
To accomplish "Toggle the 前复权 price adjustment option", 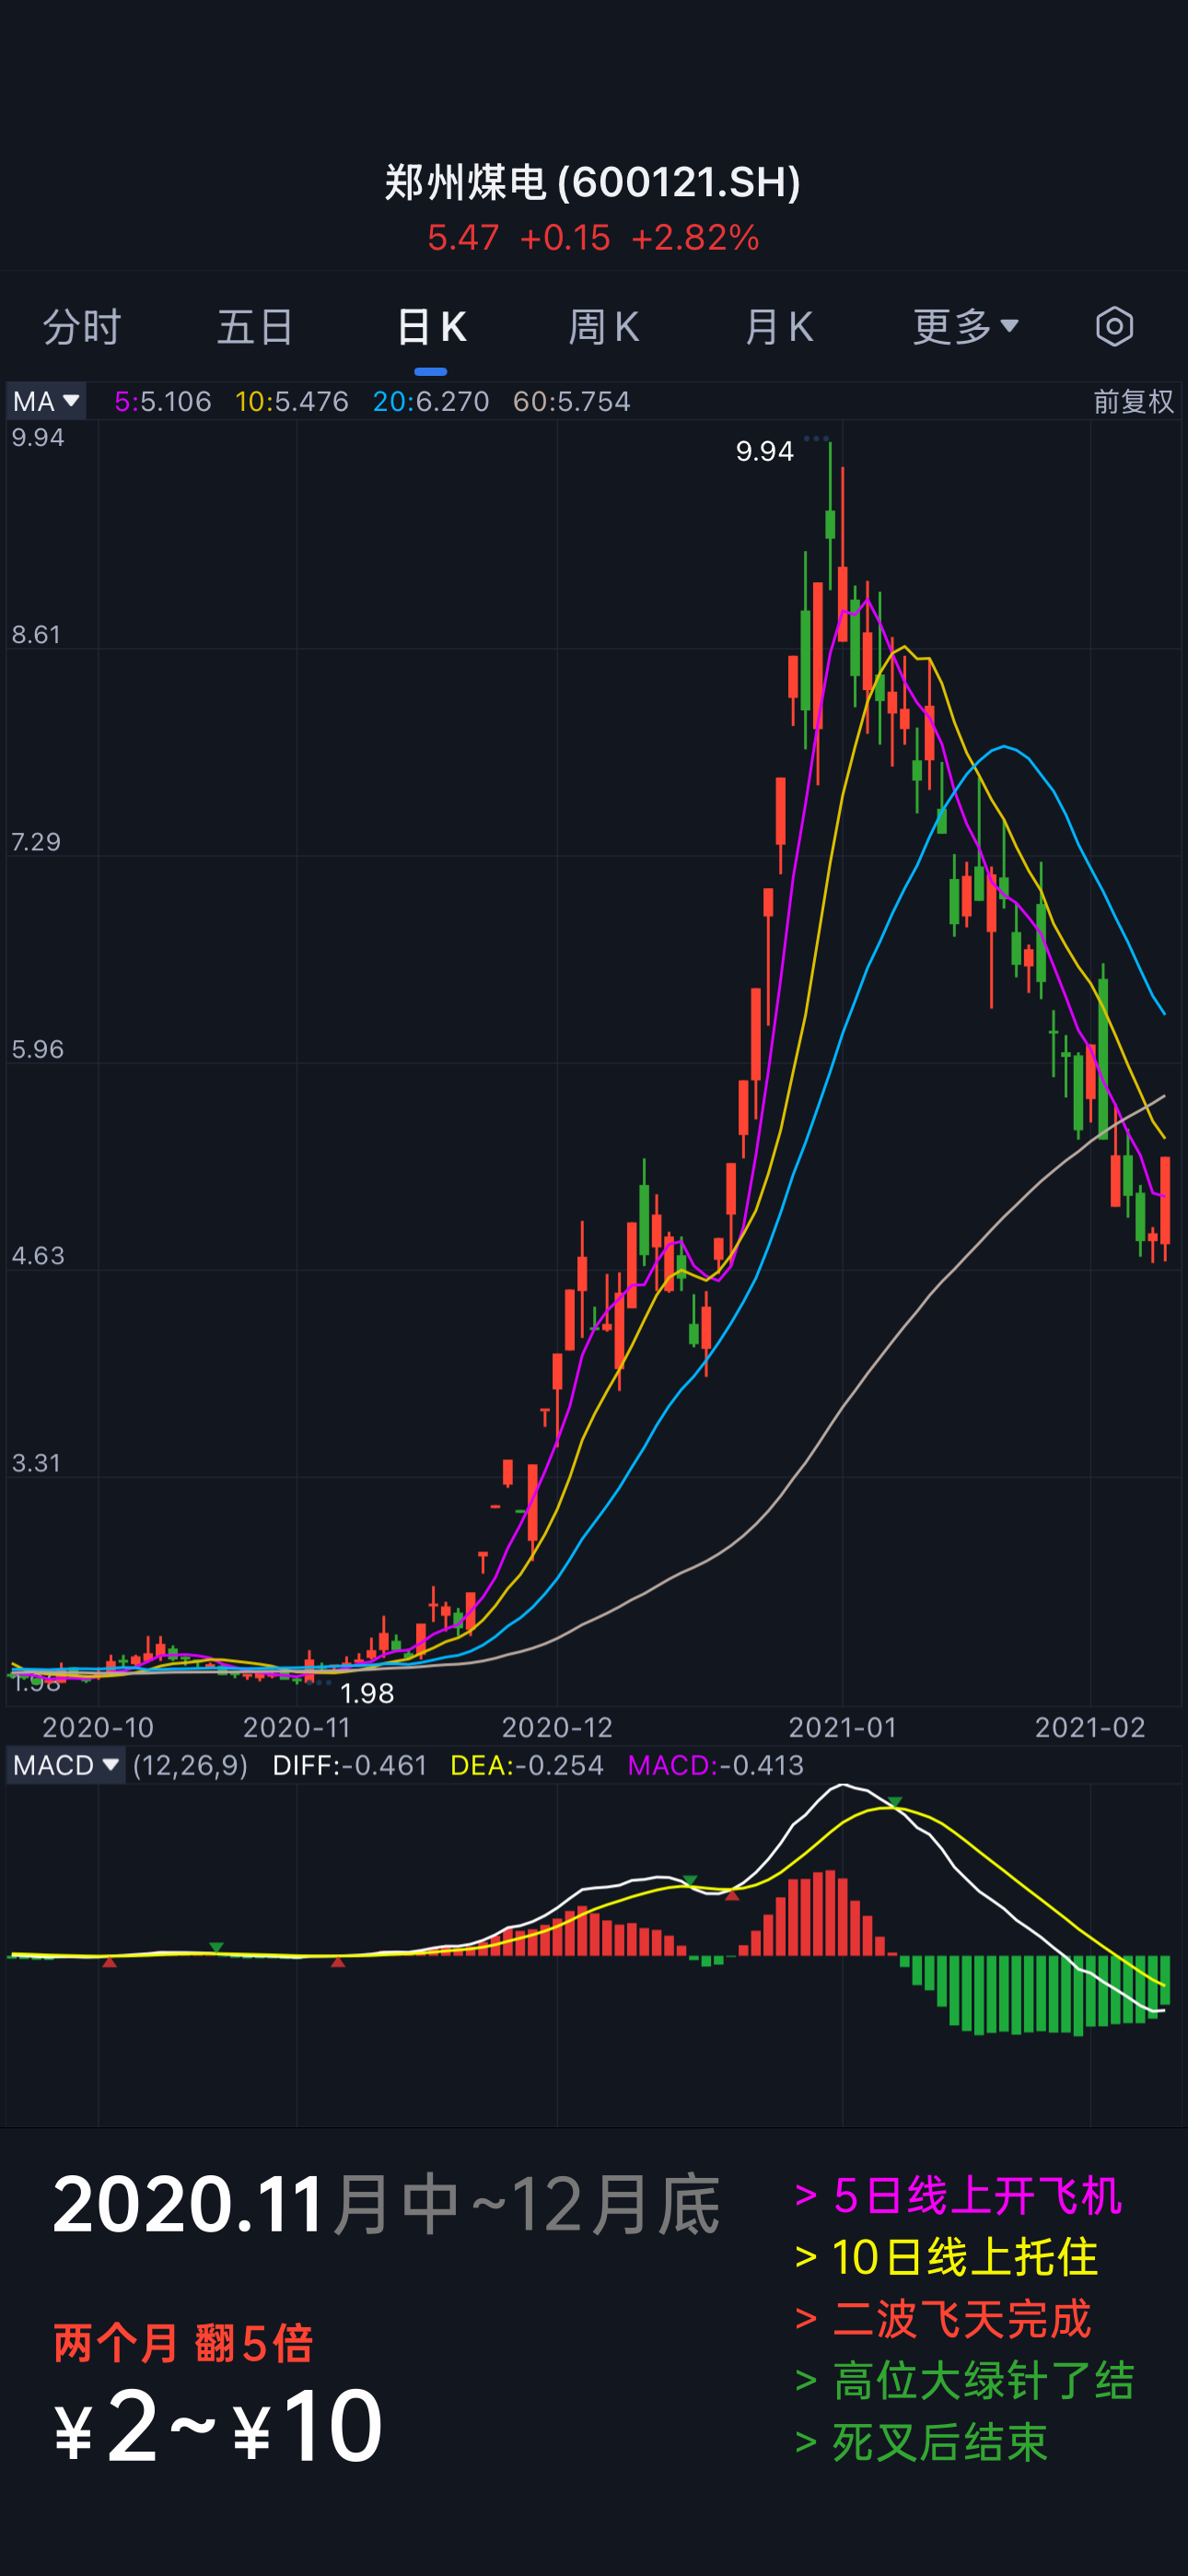I will (x=1132, y=402).
